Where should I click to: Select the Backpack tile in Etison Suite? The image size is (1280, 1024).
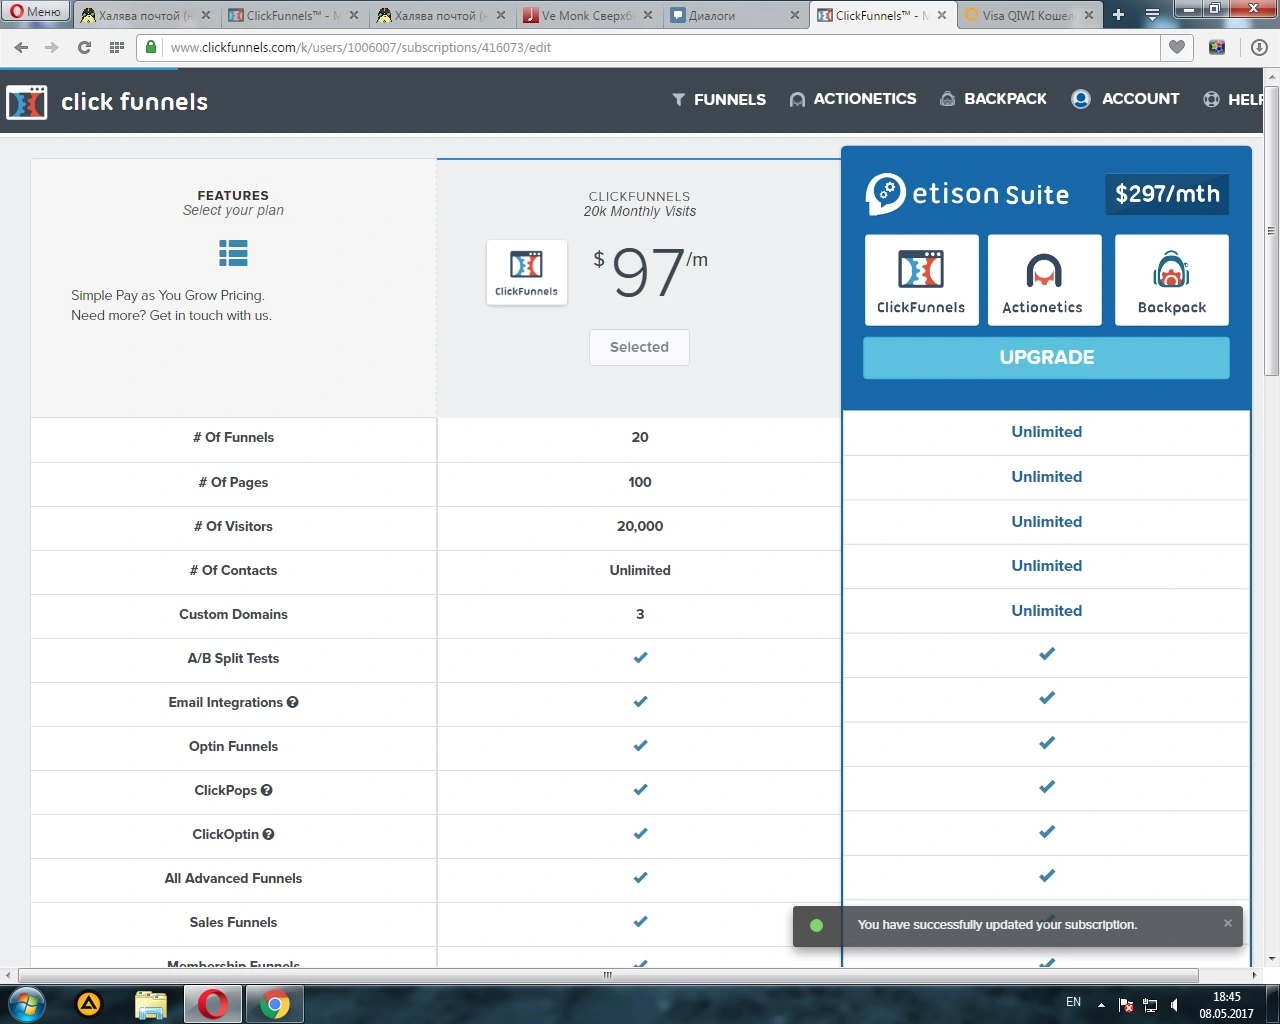click(x=1172, y=280)
